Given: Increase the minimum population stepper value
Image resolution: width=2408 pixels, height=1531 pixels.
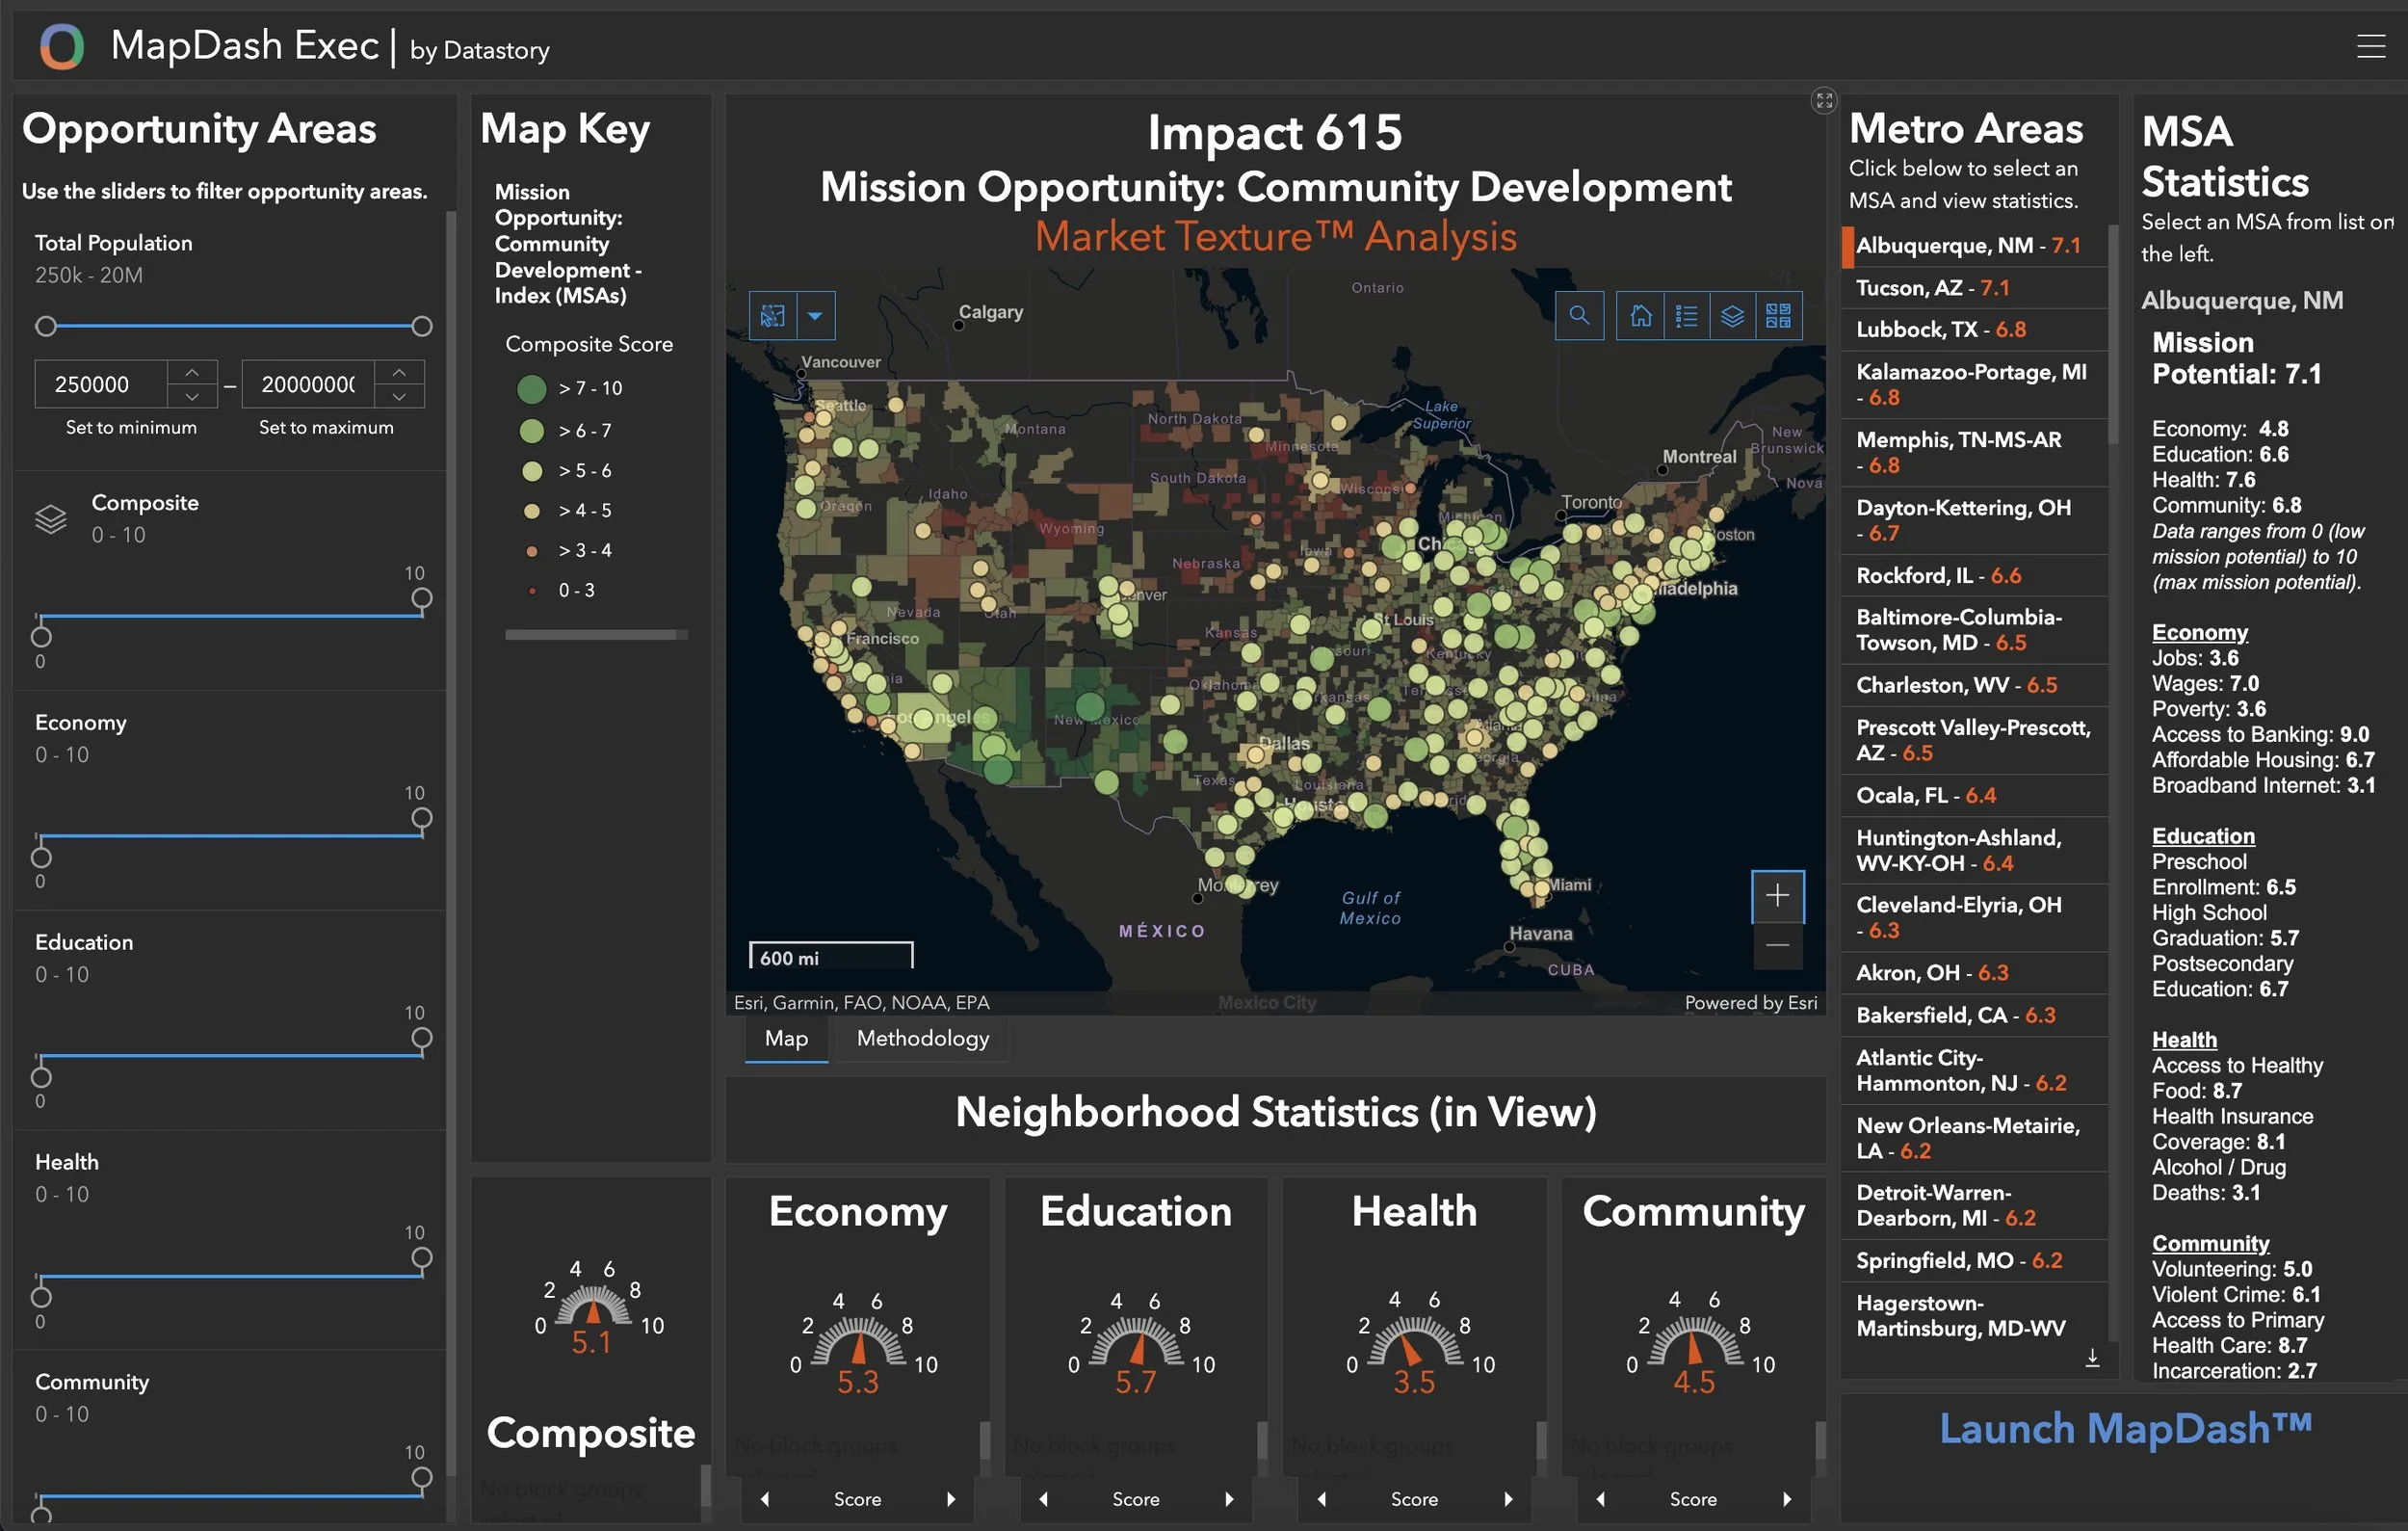Looking at the screenshot, I should pos(192,372).
